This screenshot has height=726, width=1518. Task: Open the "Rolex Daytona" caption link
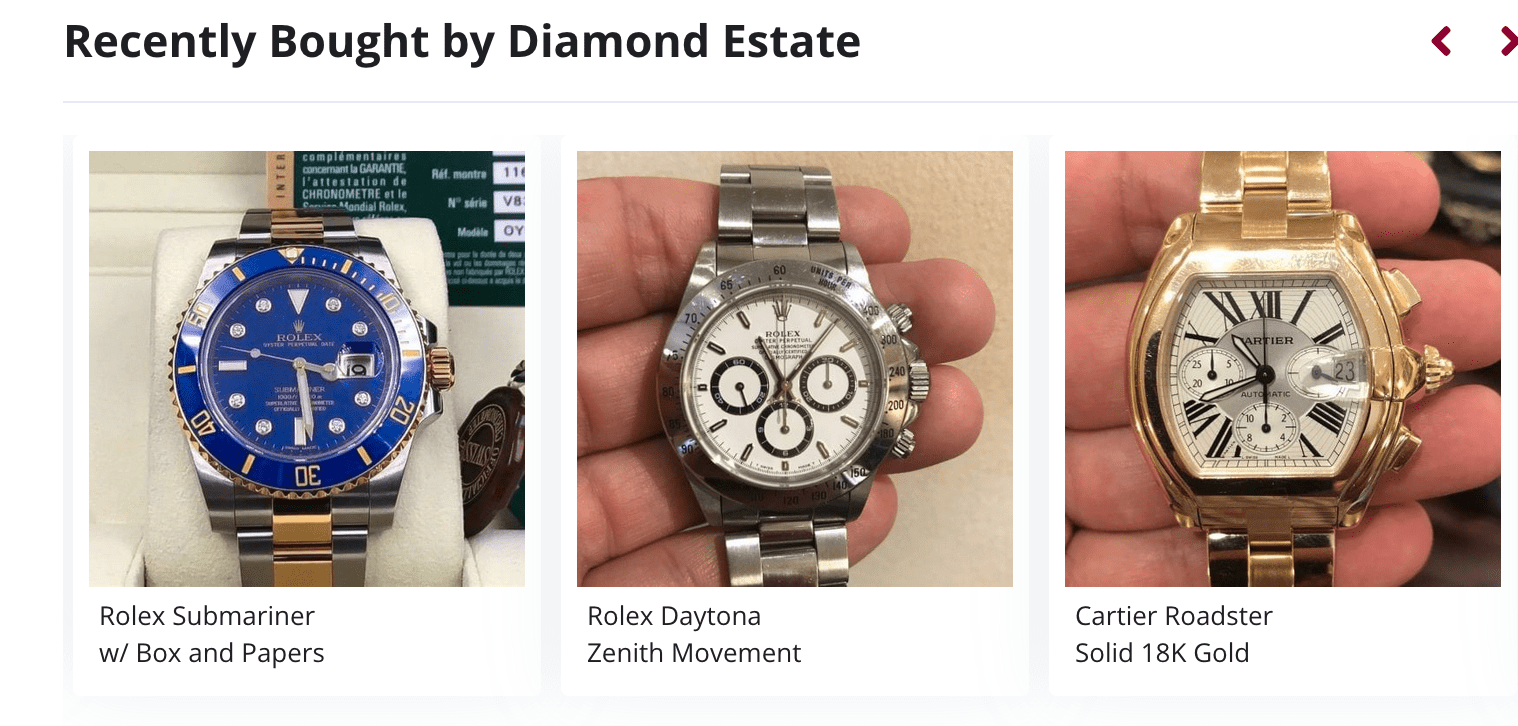coord(674,616)
